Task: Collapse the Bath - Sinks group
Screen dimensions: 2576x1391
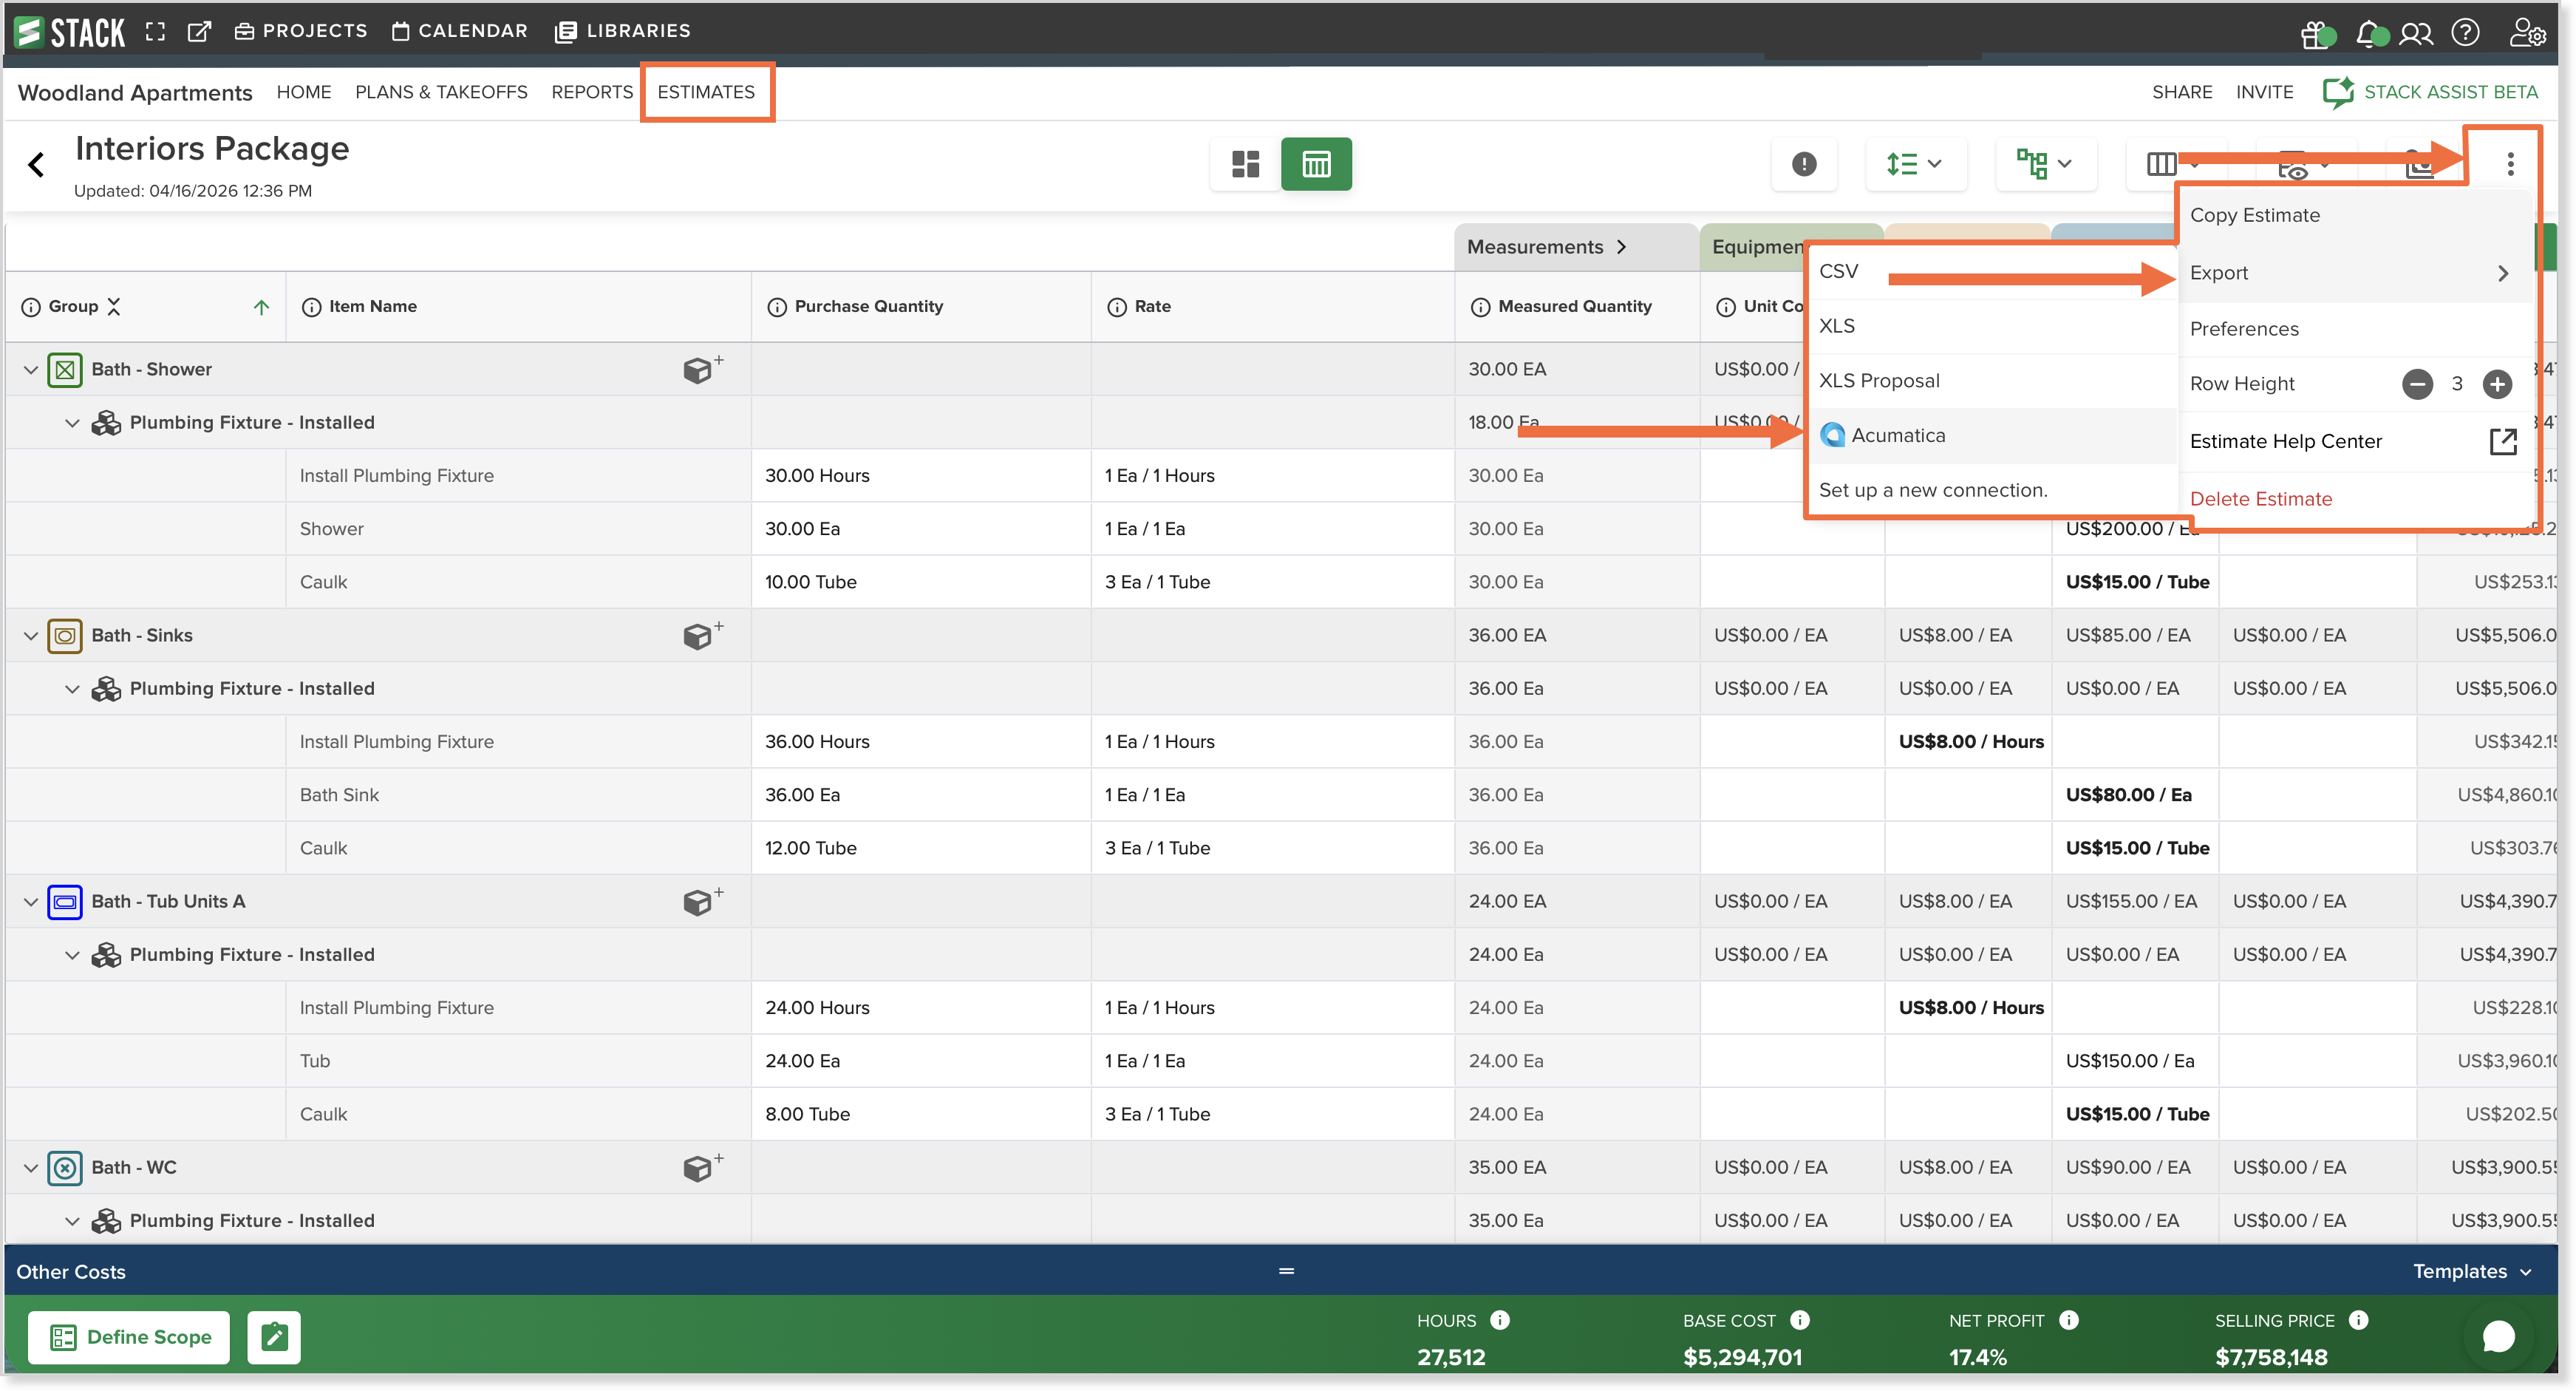Action: [31, 636]
